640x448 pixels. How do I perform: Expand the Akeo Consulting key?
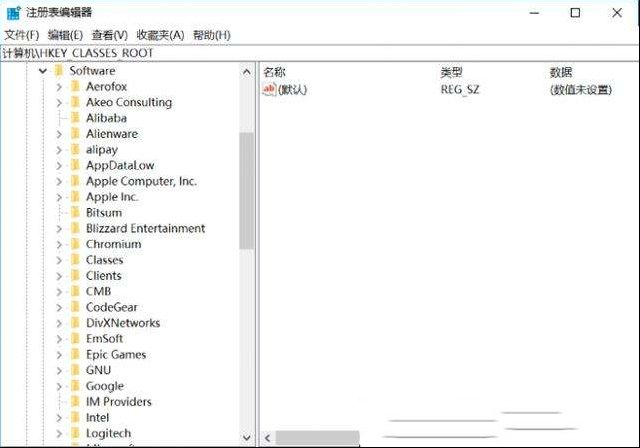pos(59,103)
